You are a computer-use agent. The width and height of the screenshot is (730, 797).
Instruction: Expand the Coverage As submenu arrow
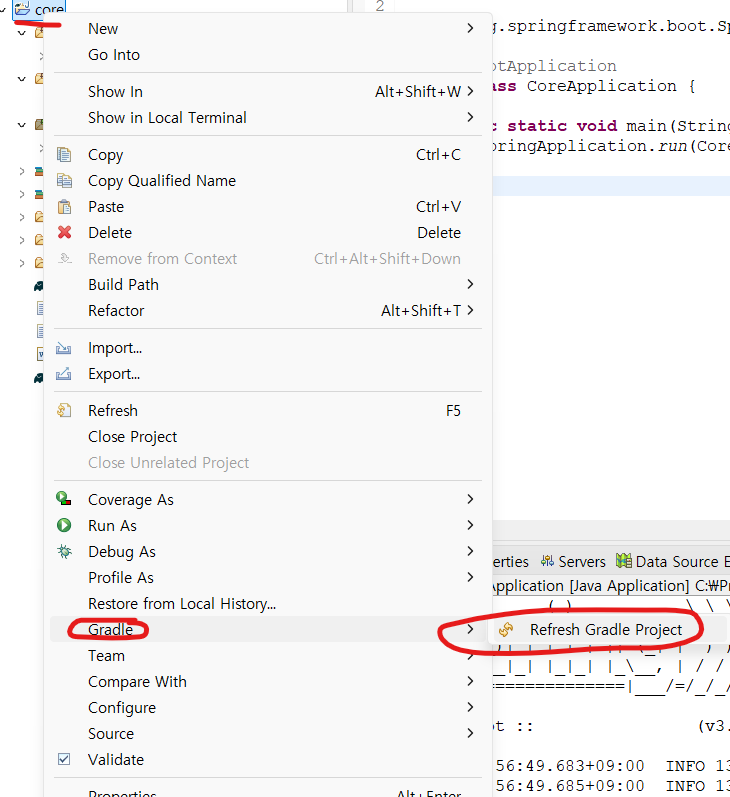pos(470,499)
